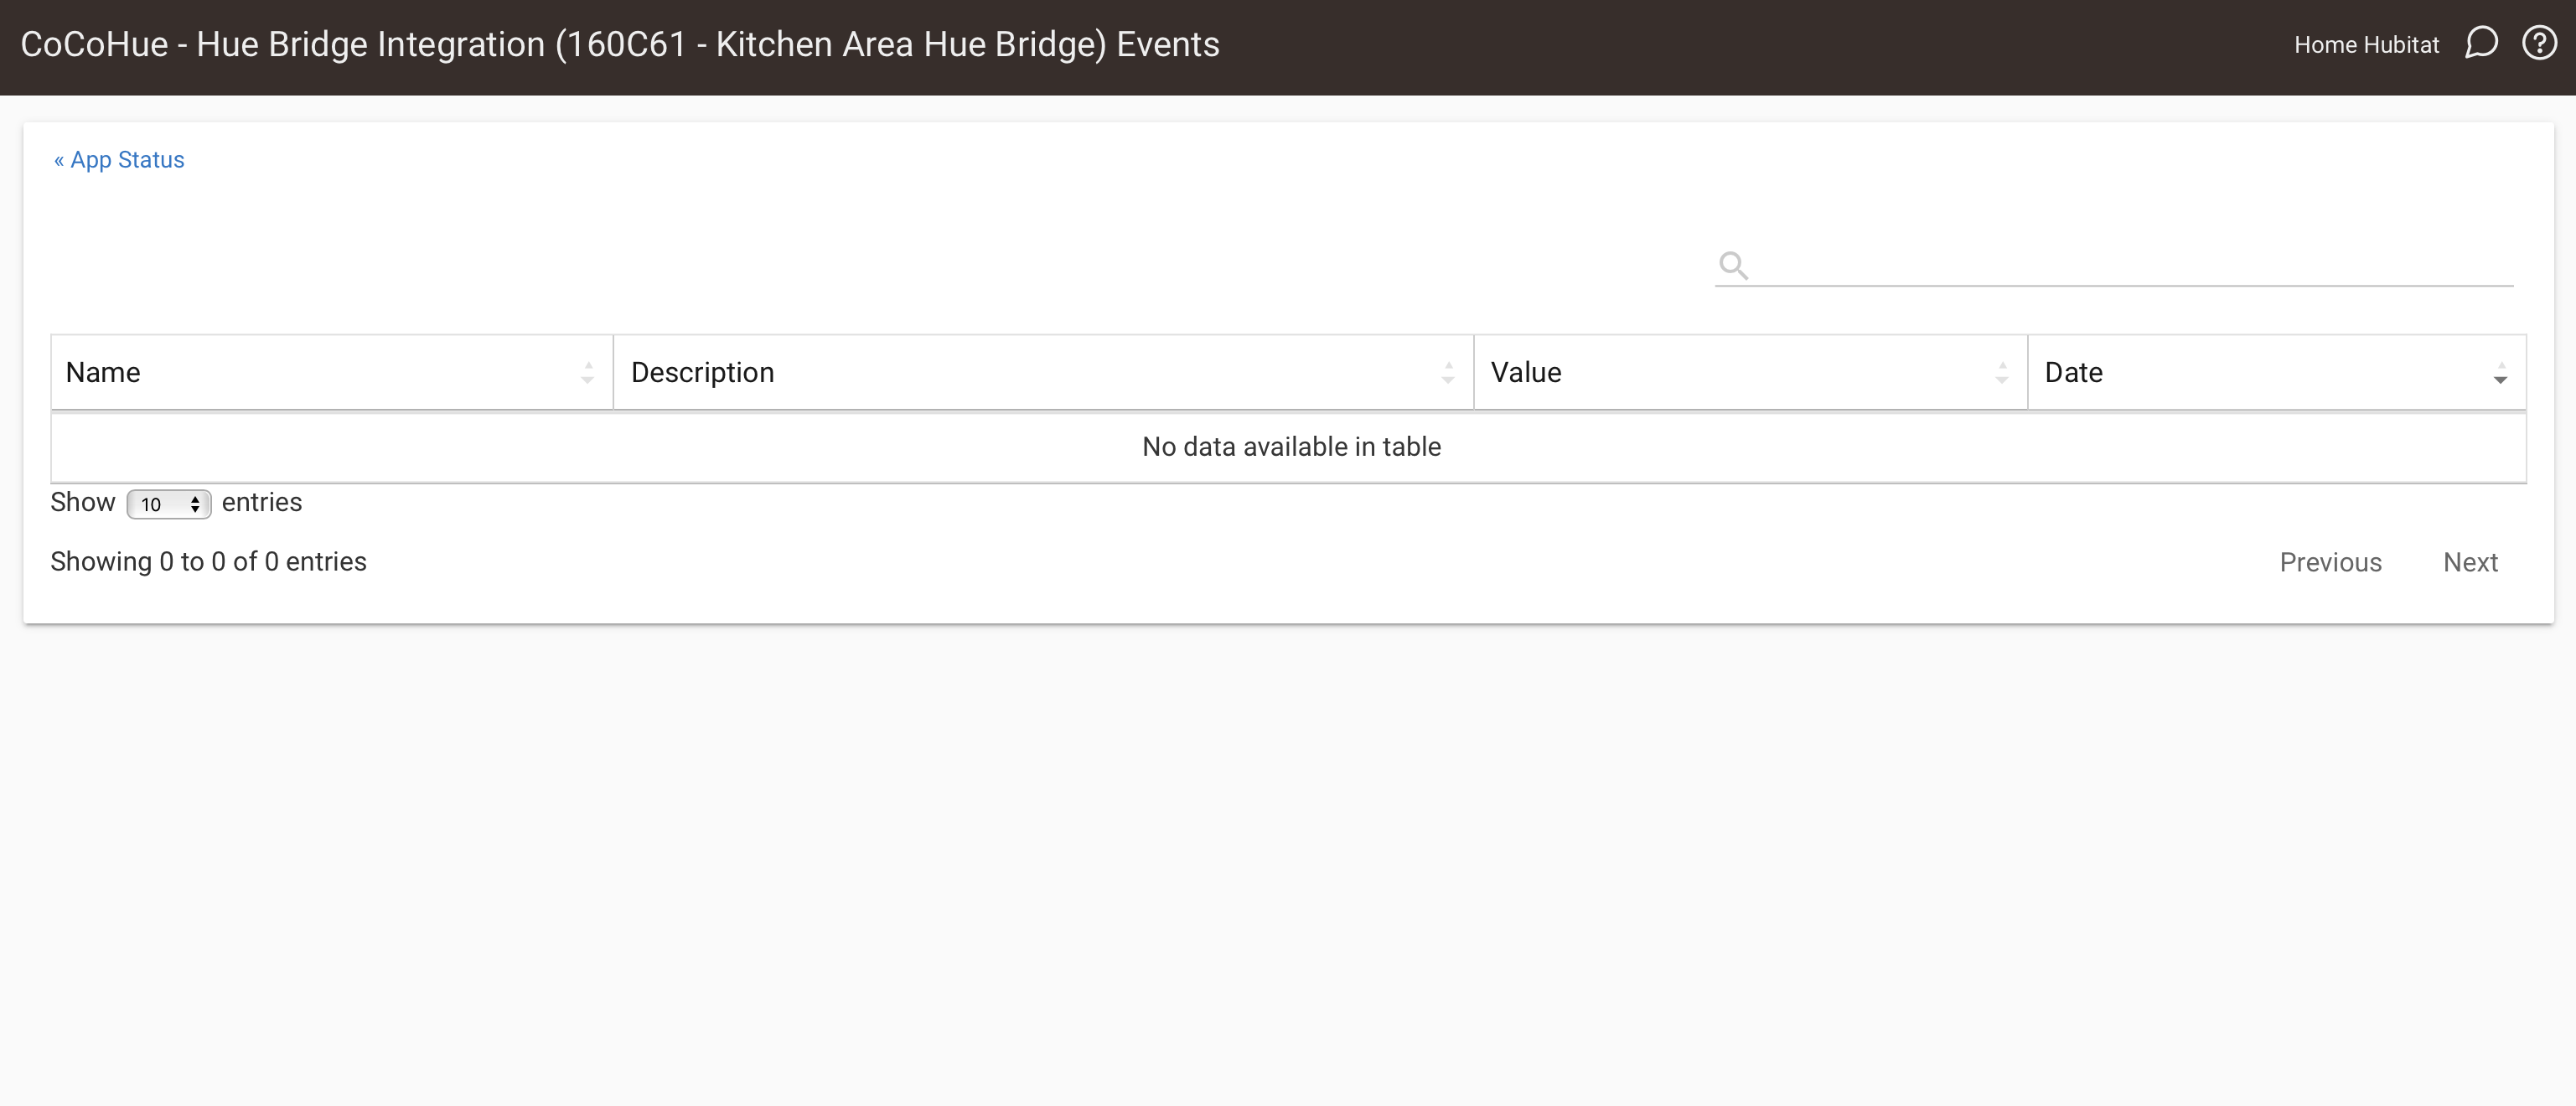This screenshot has height=1106, width=2576.
Task: Go back via « App Status link
Action: click(x=119, y=160)
